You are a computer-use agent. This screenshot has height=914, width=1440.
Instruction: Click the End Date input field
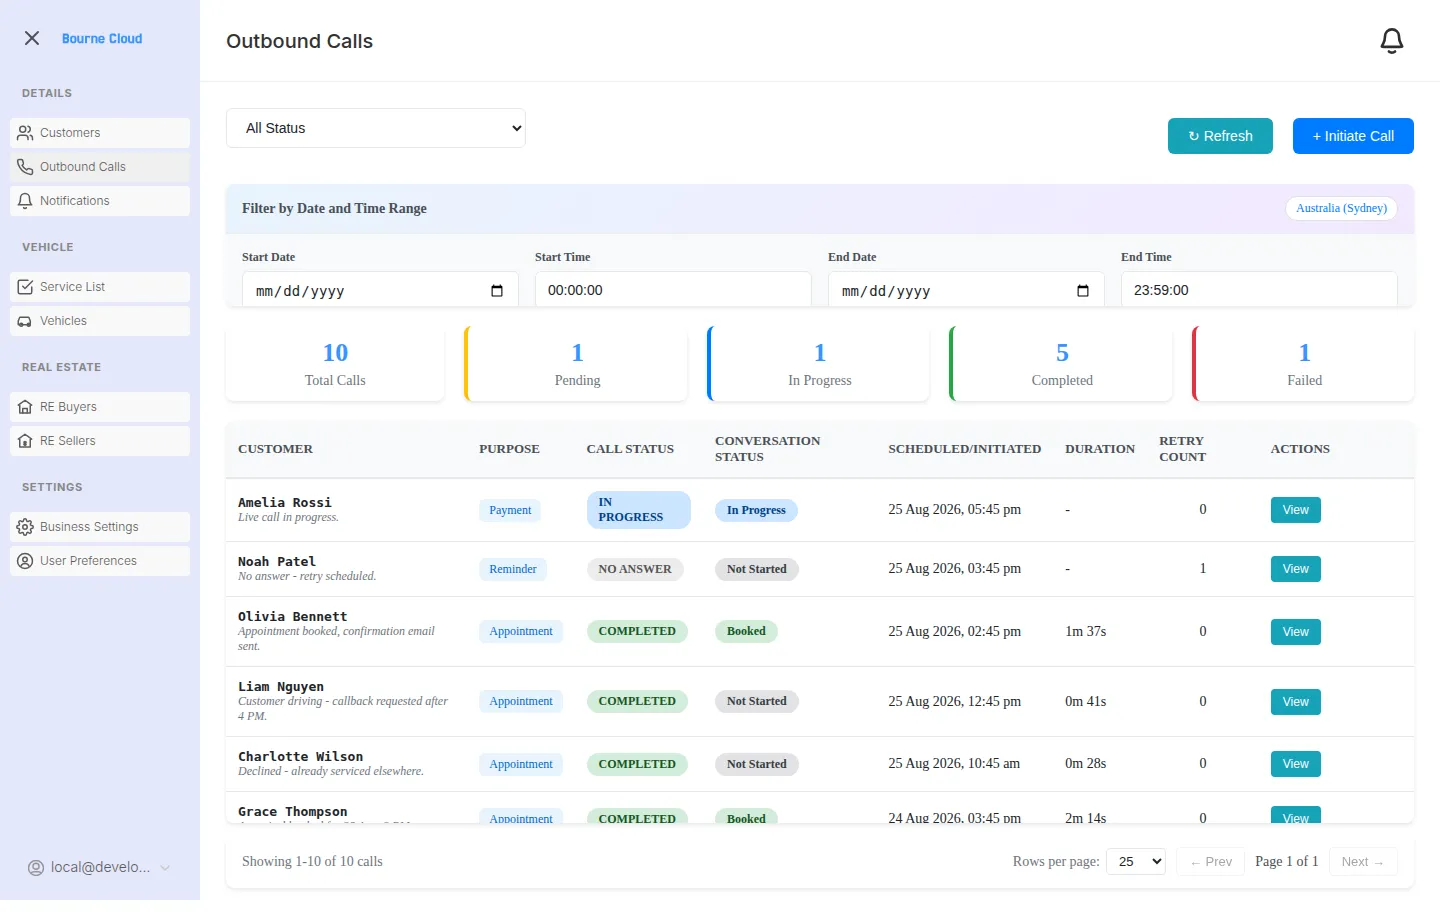966,290
